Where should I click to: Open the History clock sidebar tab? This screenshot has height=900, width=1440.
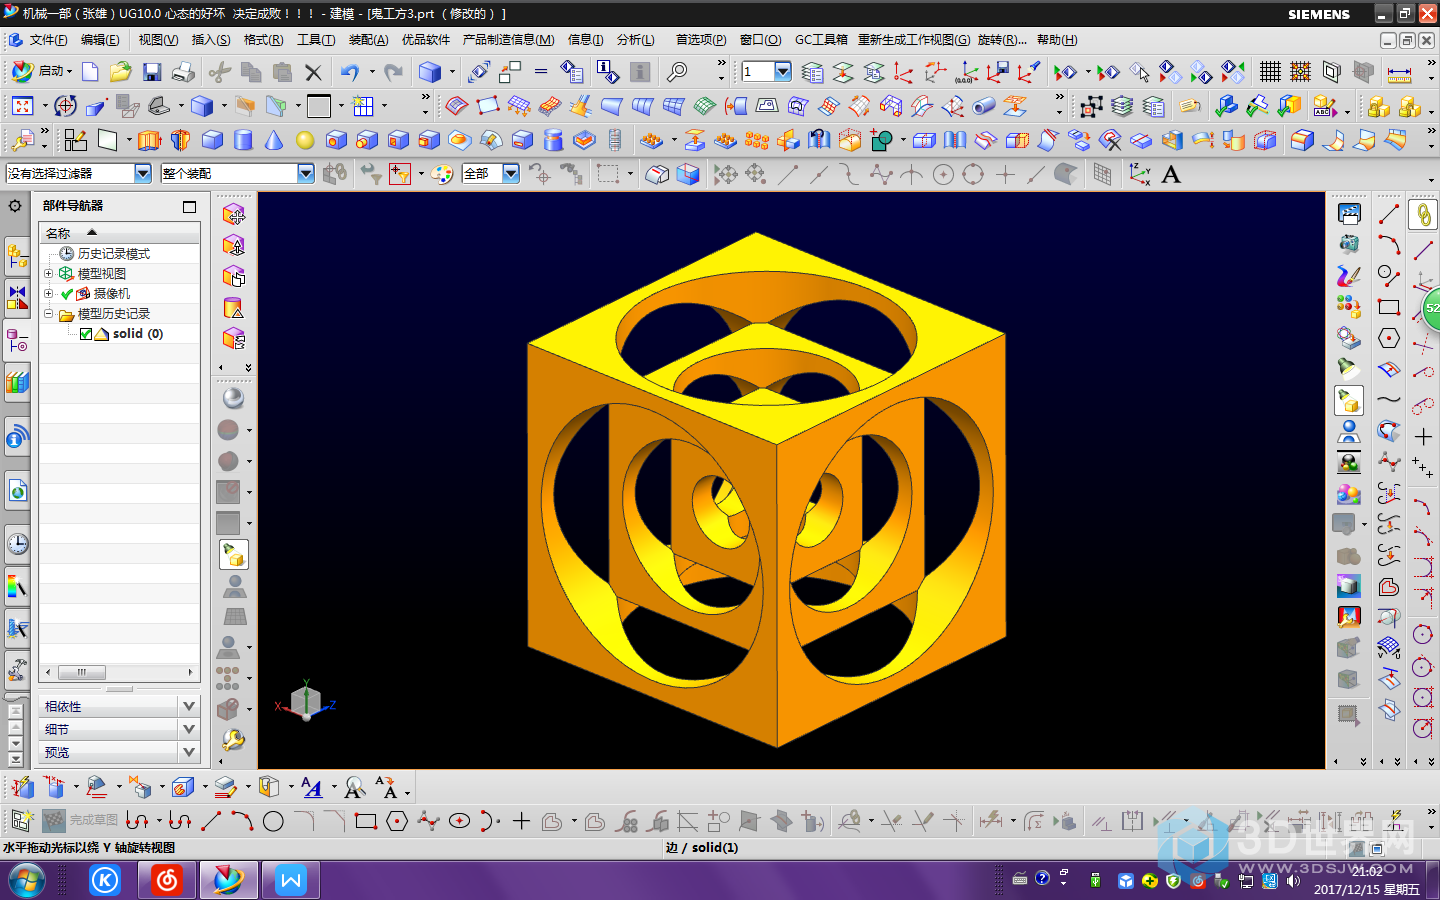point(17,544)
